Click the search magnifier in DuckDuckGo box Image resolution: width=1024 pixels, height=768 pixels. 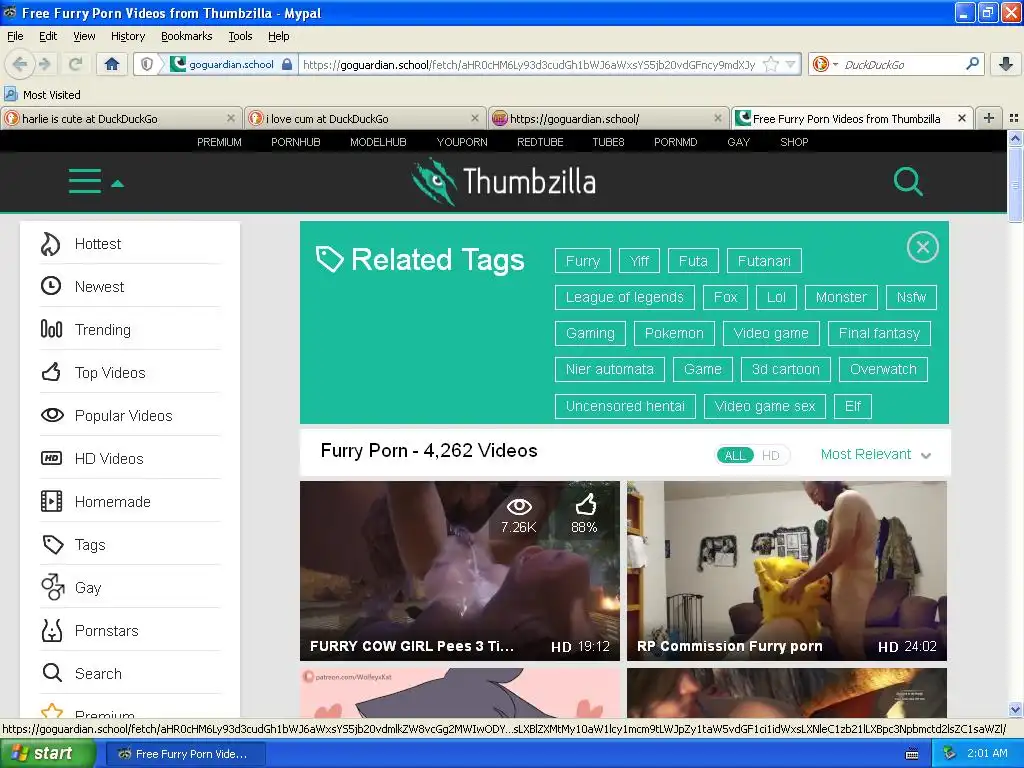click(x=972, y=64)
